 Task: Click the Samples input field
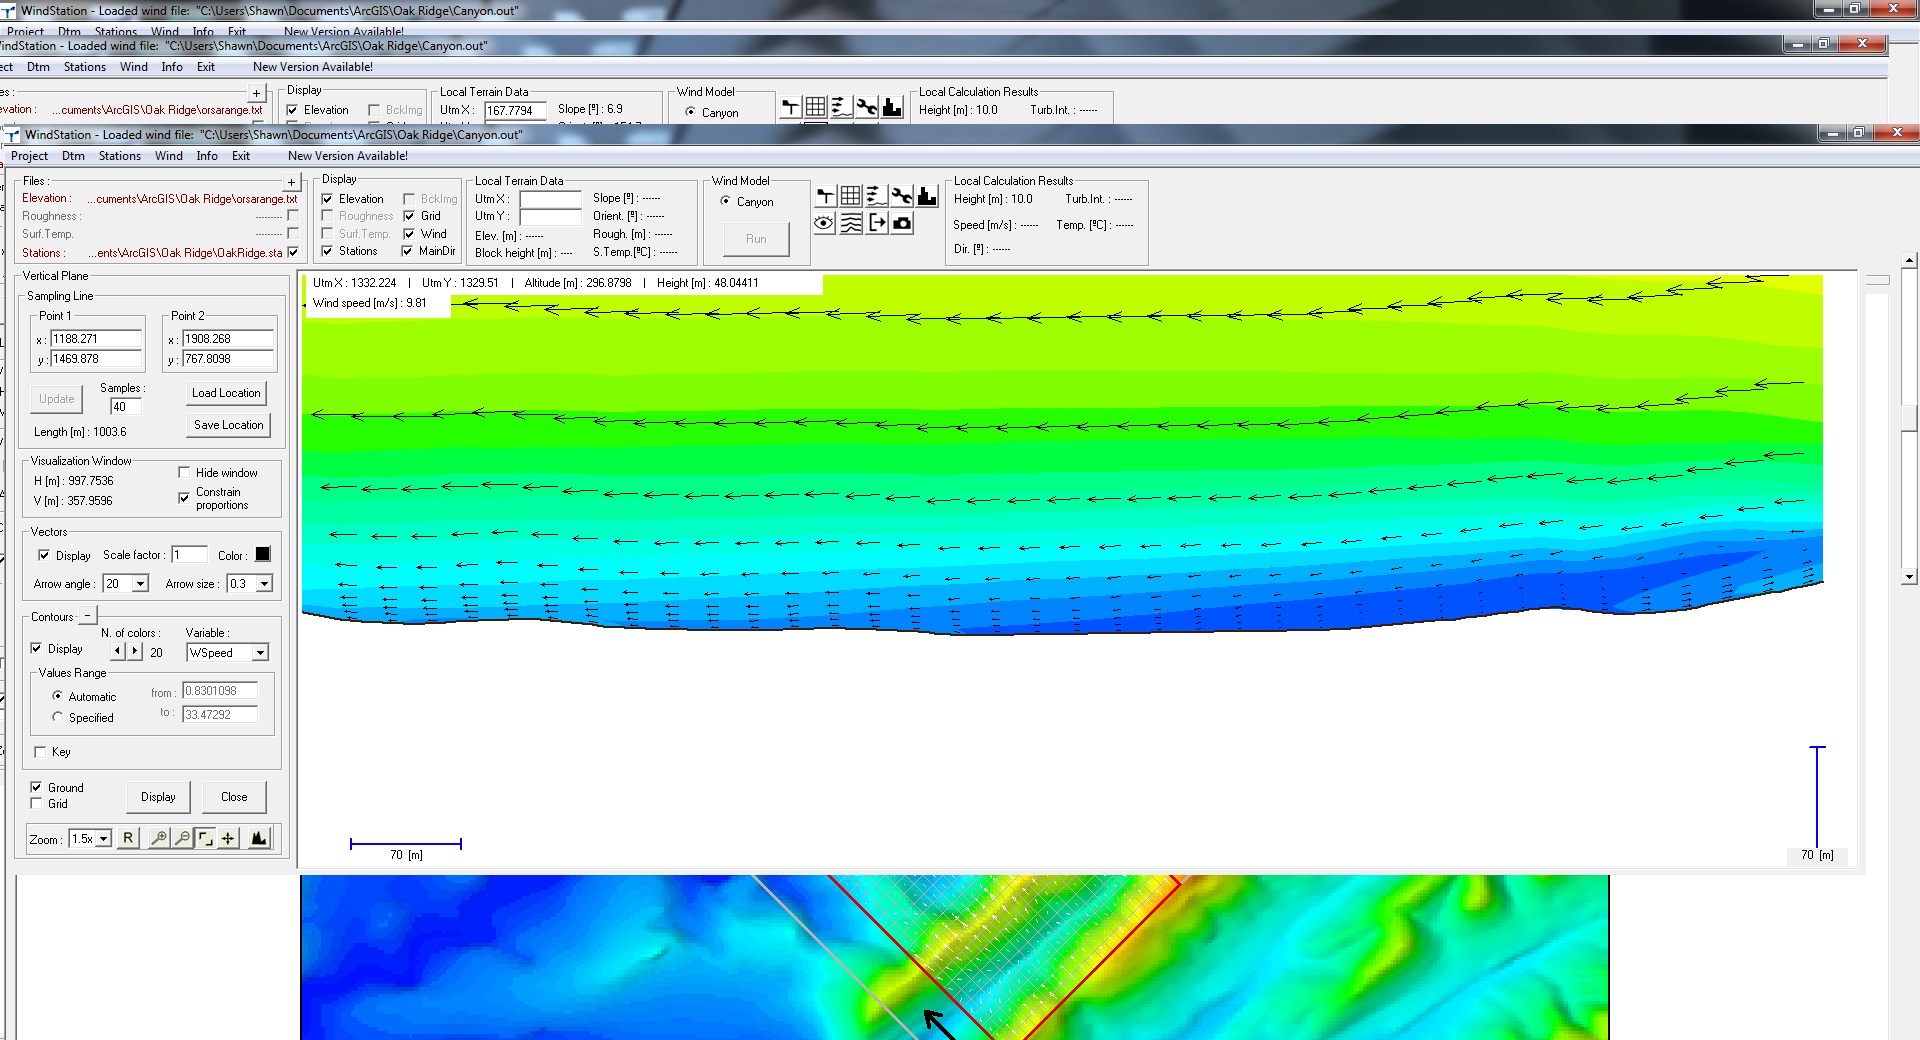coord(125,407)
